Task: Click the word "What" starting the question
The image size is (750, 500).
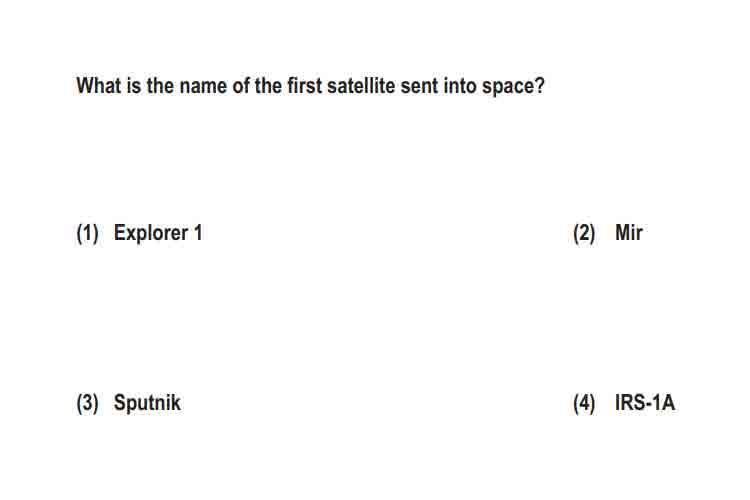Action: point(99,86)
